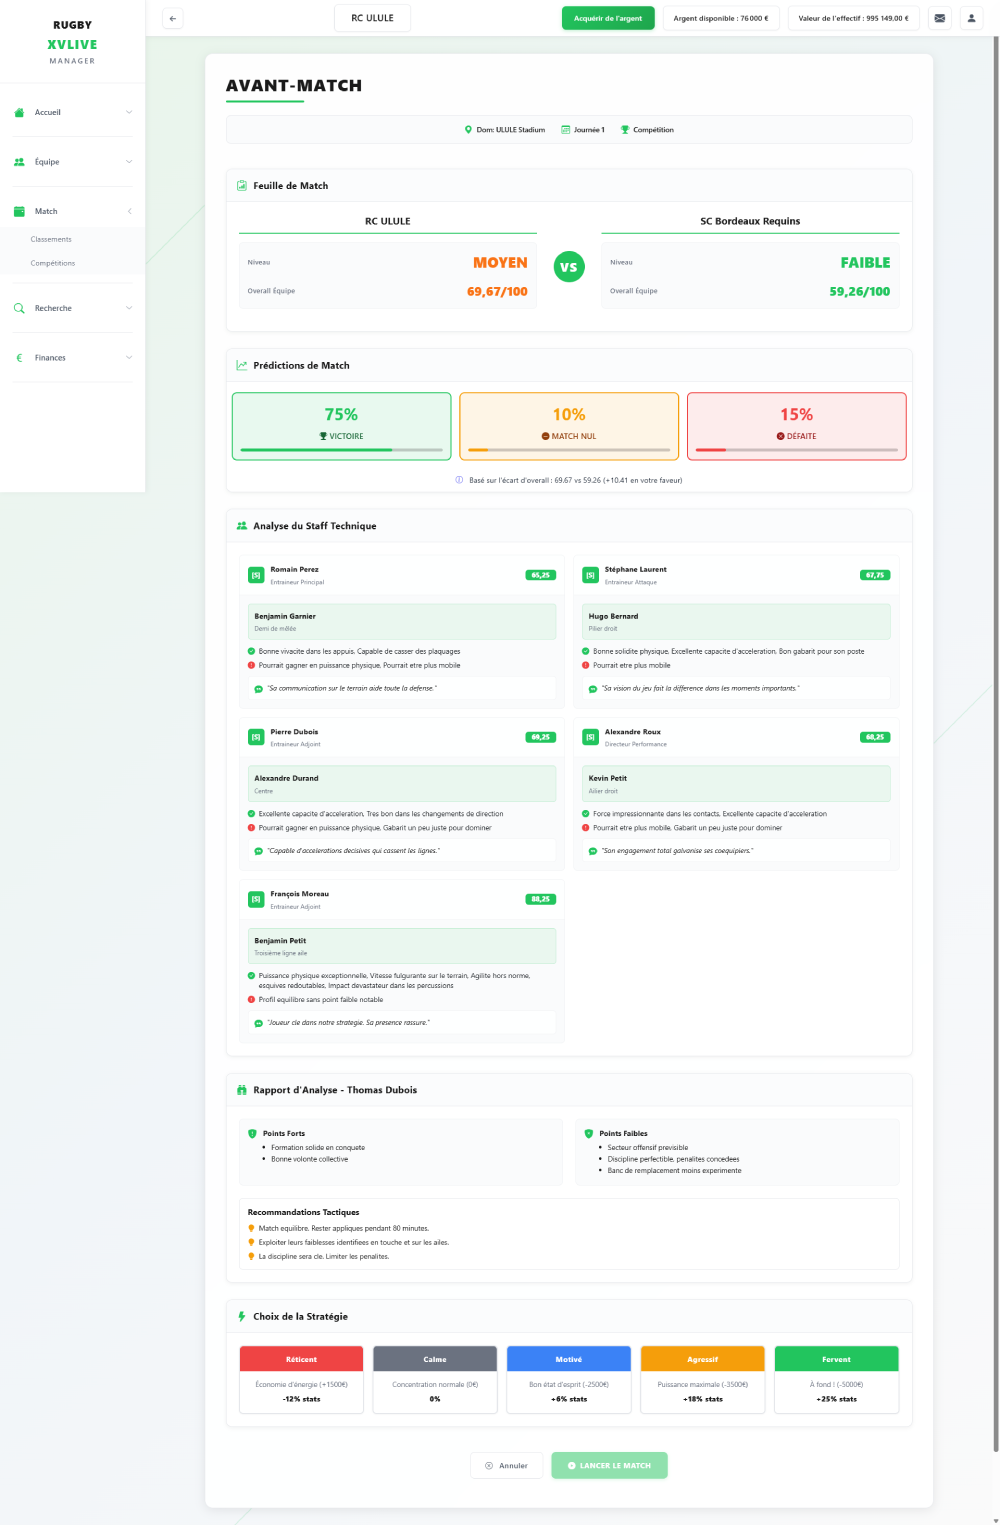Collapse the Match sidebar section
The width and height of the screenshot is (1000, 1525).
tap(129, 211)
